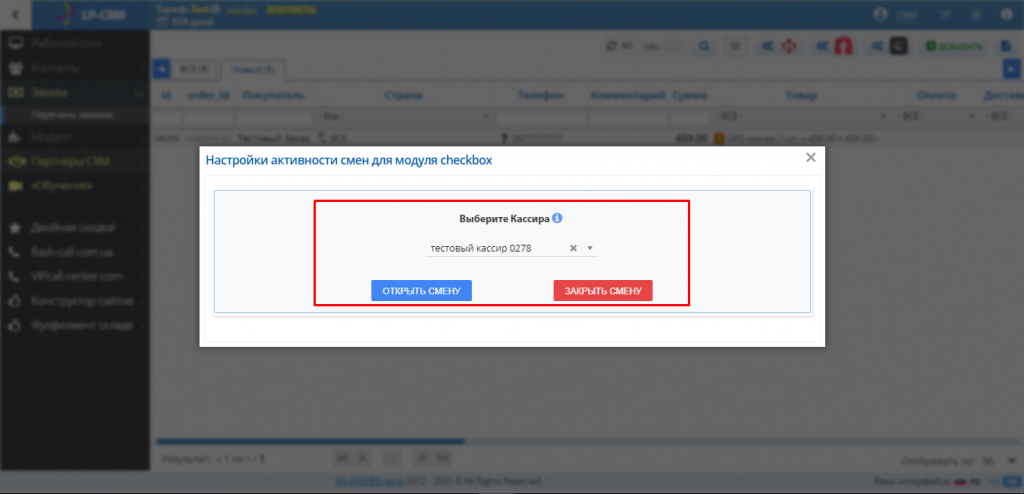Image resolution: width=1024 pixels, height=494 pixels.
Task: Click the blue ОТКРЫТЬ СМЕНУ button
Action: coord(421,291)
